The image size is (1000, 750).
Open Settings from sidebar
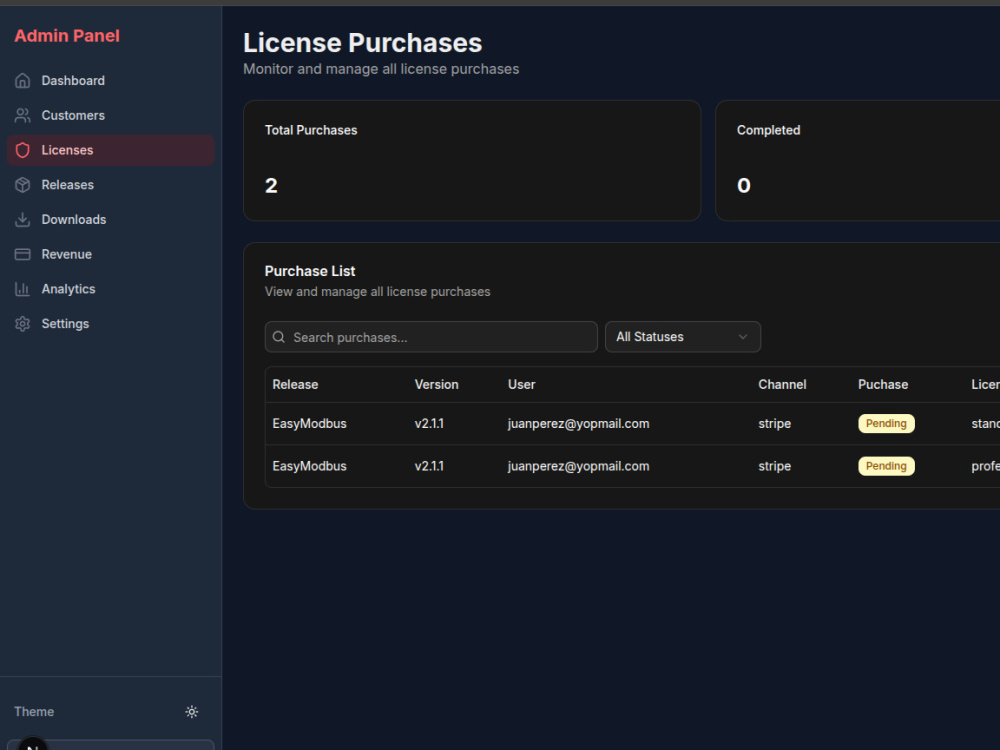click(110, 324)
